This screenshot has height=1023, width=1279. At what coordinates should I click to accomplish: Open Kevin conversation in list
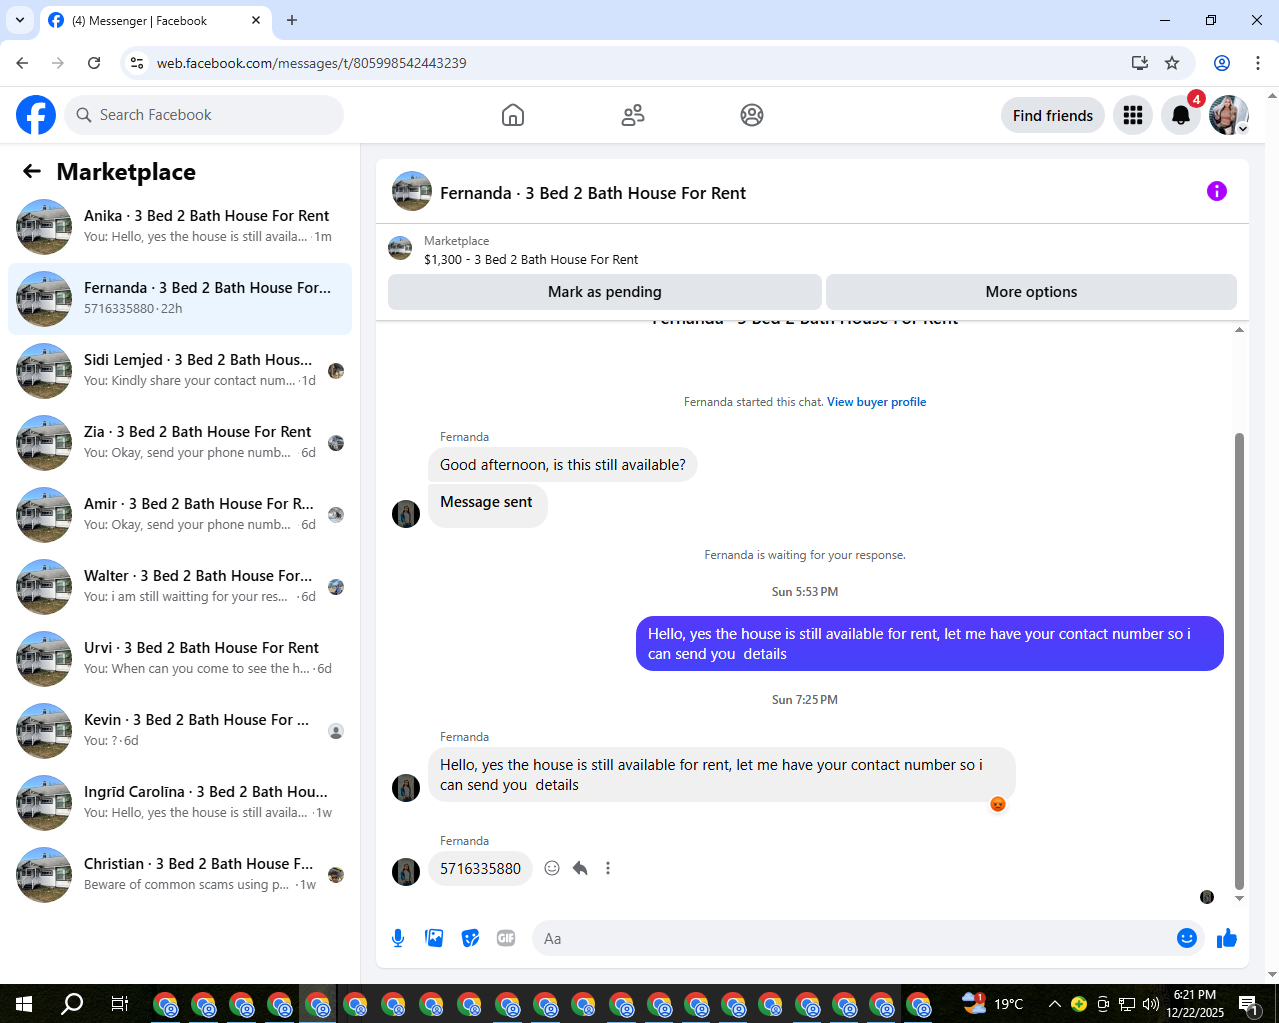coord(180,731)
